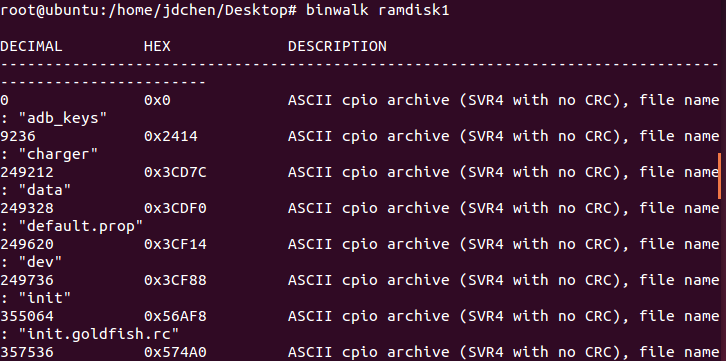
Task: Click the hex offset 0x574A0
Action: click(175, 353)
